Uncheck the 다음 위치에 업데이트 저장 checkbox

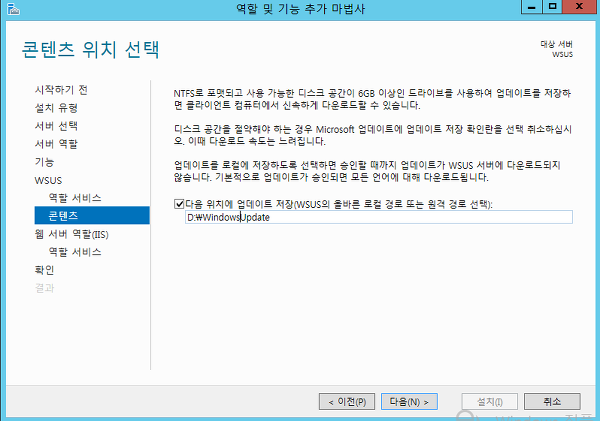[179, 204]
